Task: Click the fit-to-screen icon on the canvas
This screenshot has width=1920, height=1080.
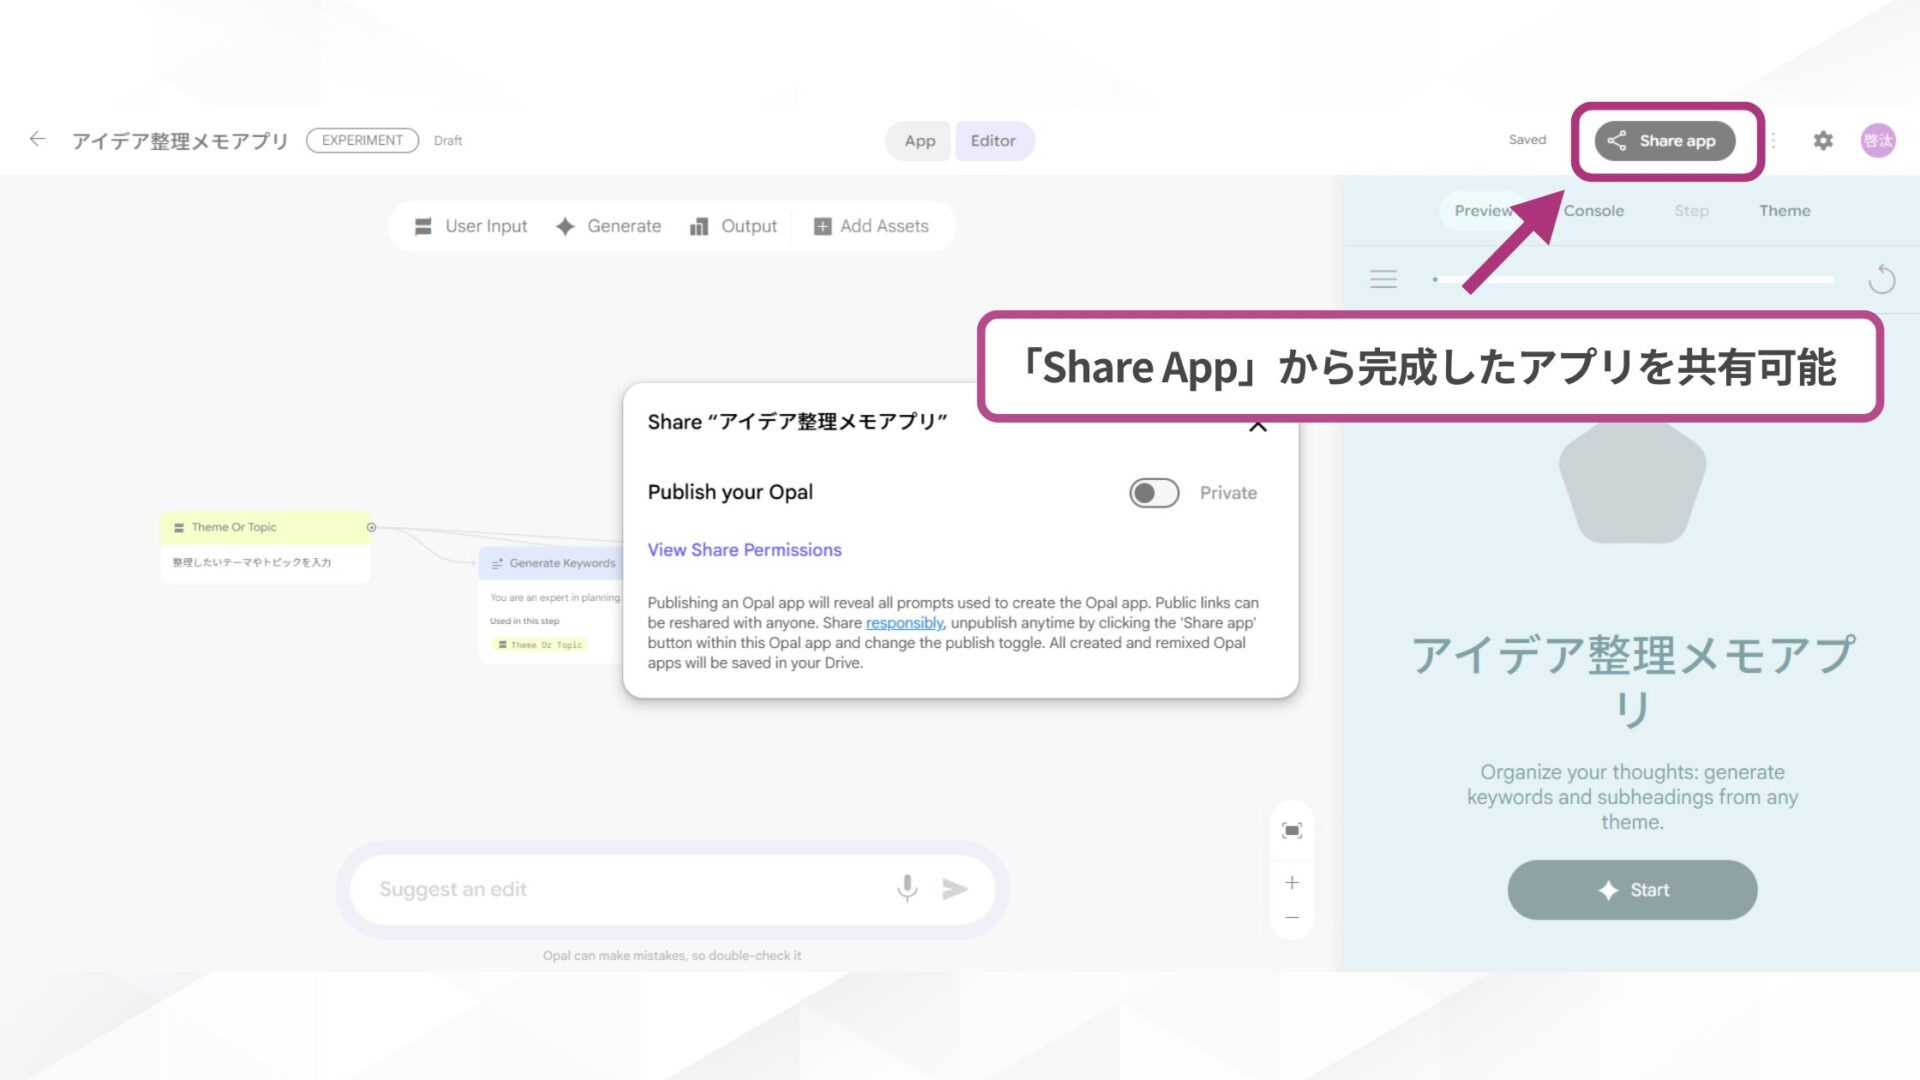Action: coord(1291,830)
